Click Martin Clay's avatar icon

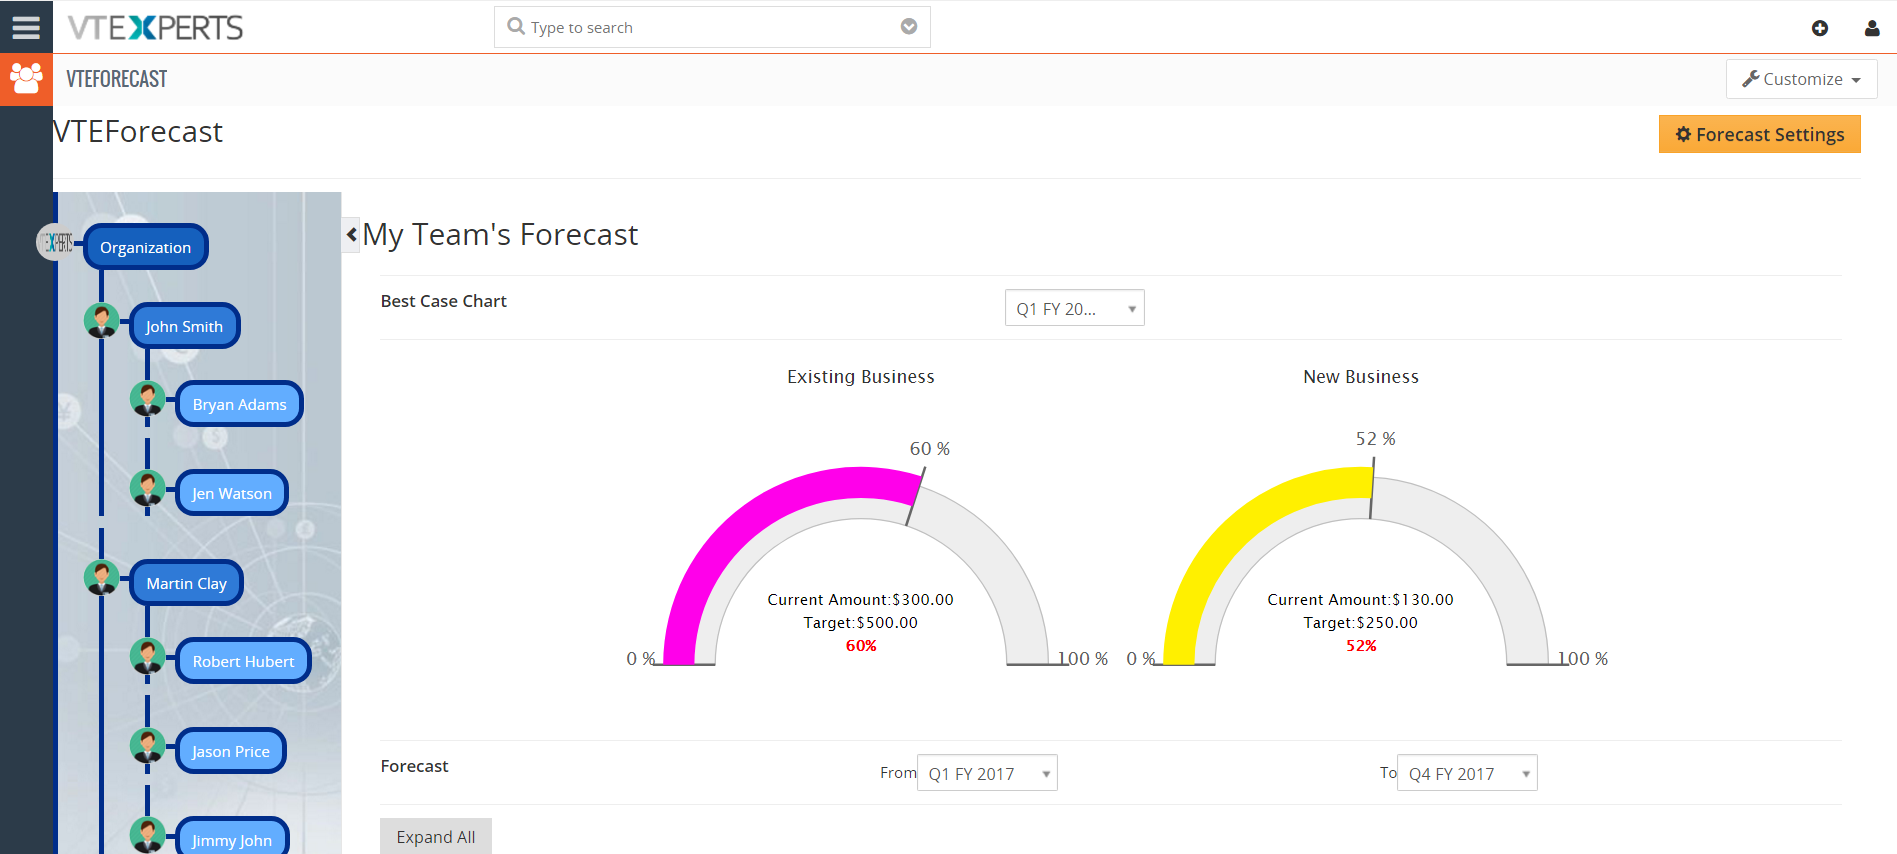[101, 577]
